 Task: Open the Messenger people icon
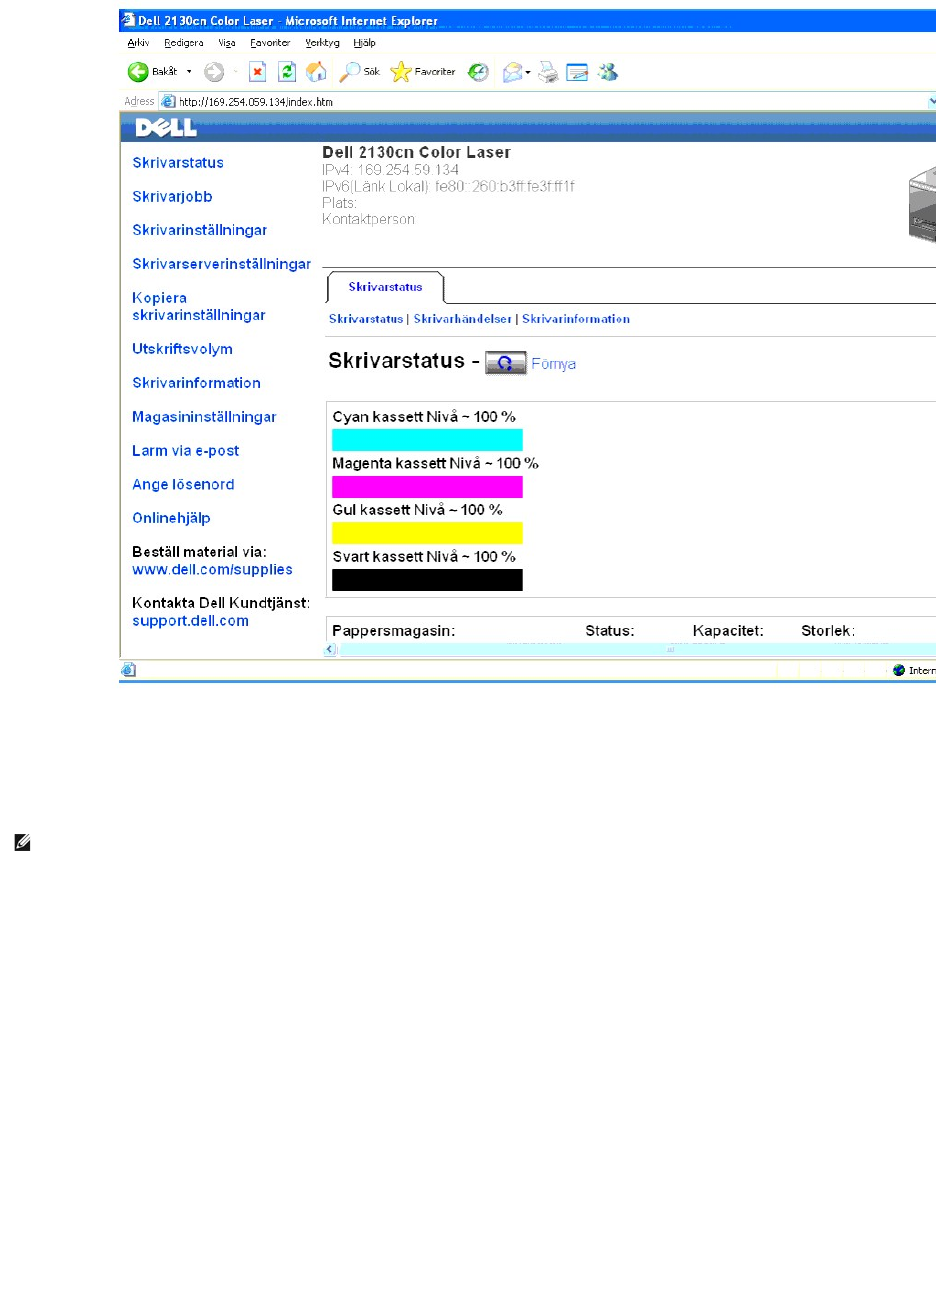click(608, 72)
